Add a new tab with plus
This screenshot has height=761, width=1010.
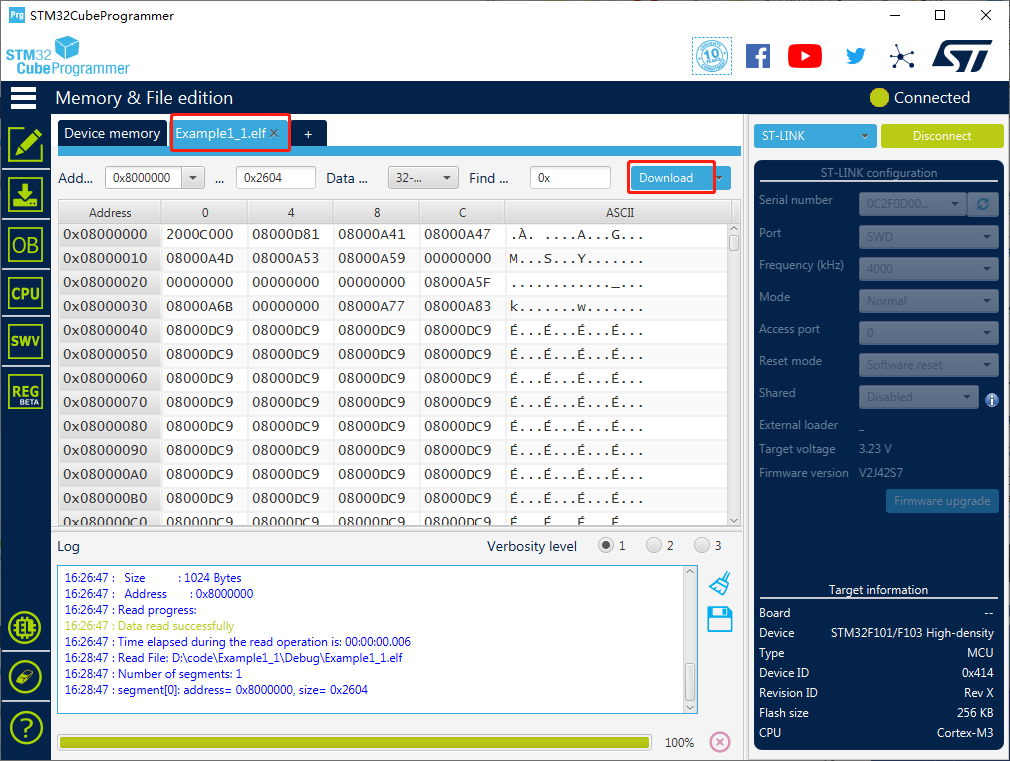[309, 134]
